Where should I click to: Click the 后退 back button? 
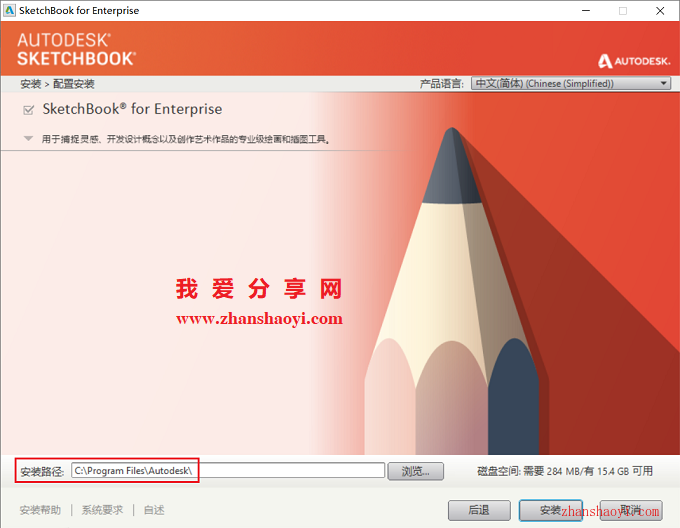click(479, 510)
